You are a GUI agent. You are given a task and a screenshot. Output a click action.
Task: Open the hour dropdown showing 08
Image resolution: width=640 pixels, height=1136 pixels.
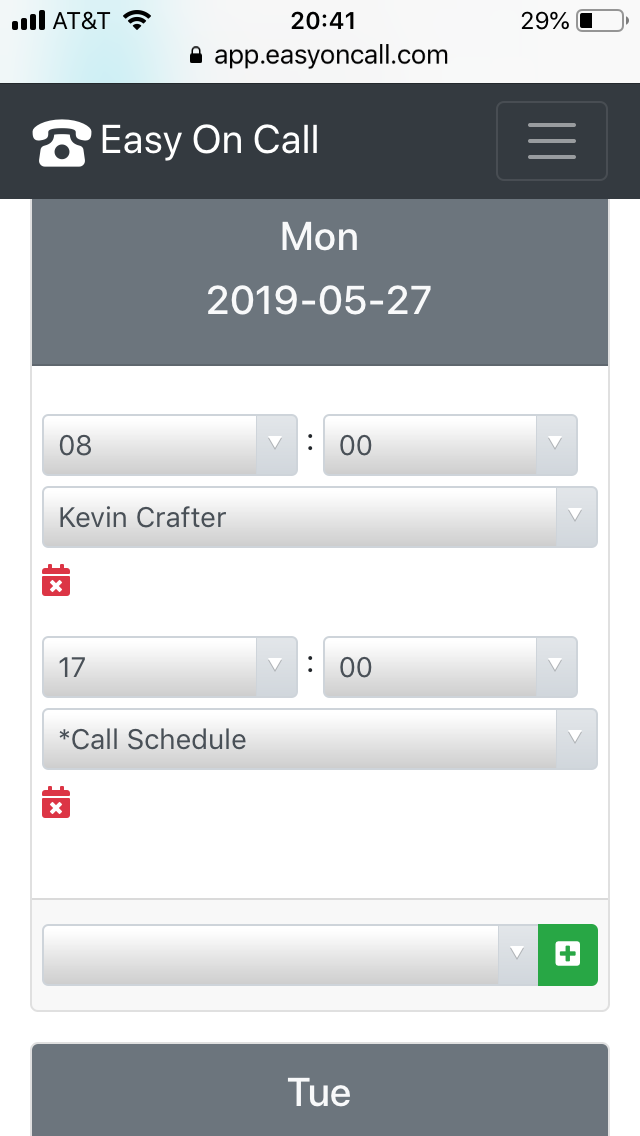coord(169,445)
